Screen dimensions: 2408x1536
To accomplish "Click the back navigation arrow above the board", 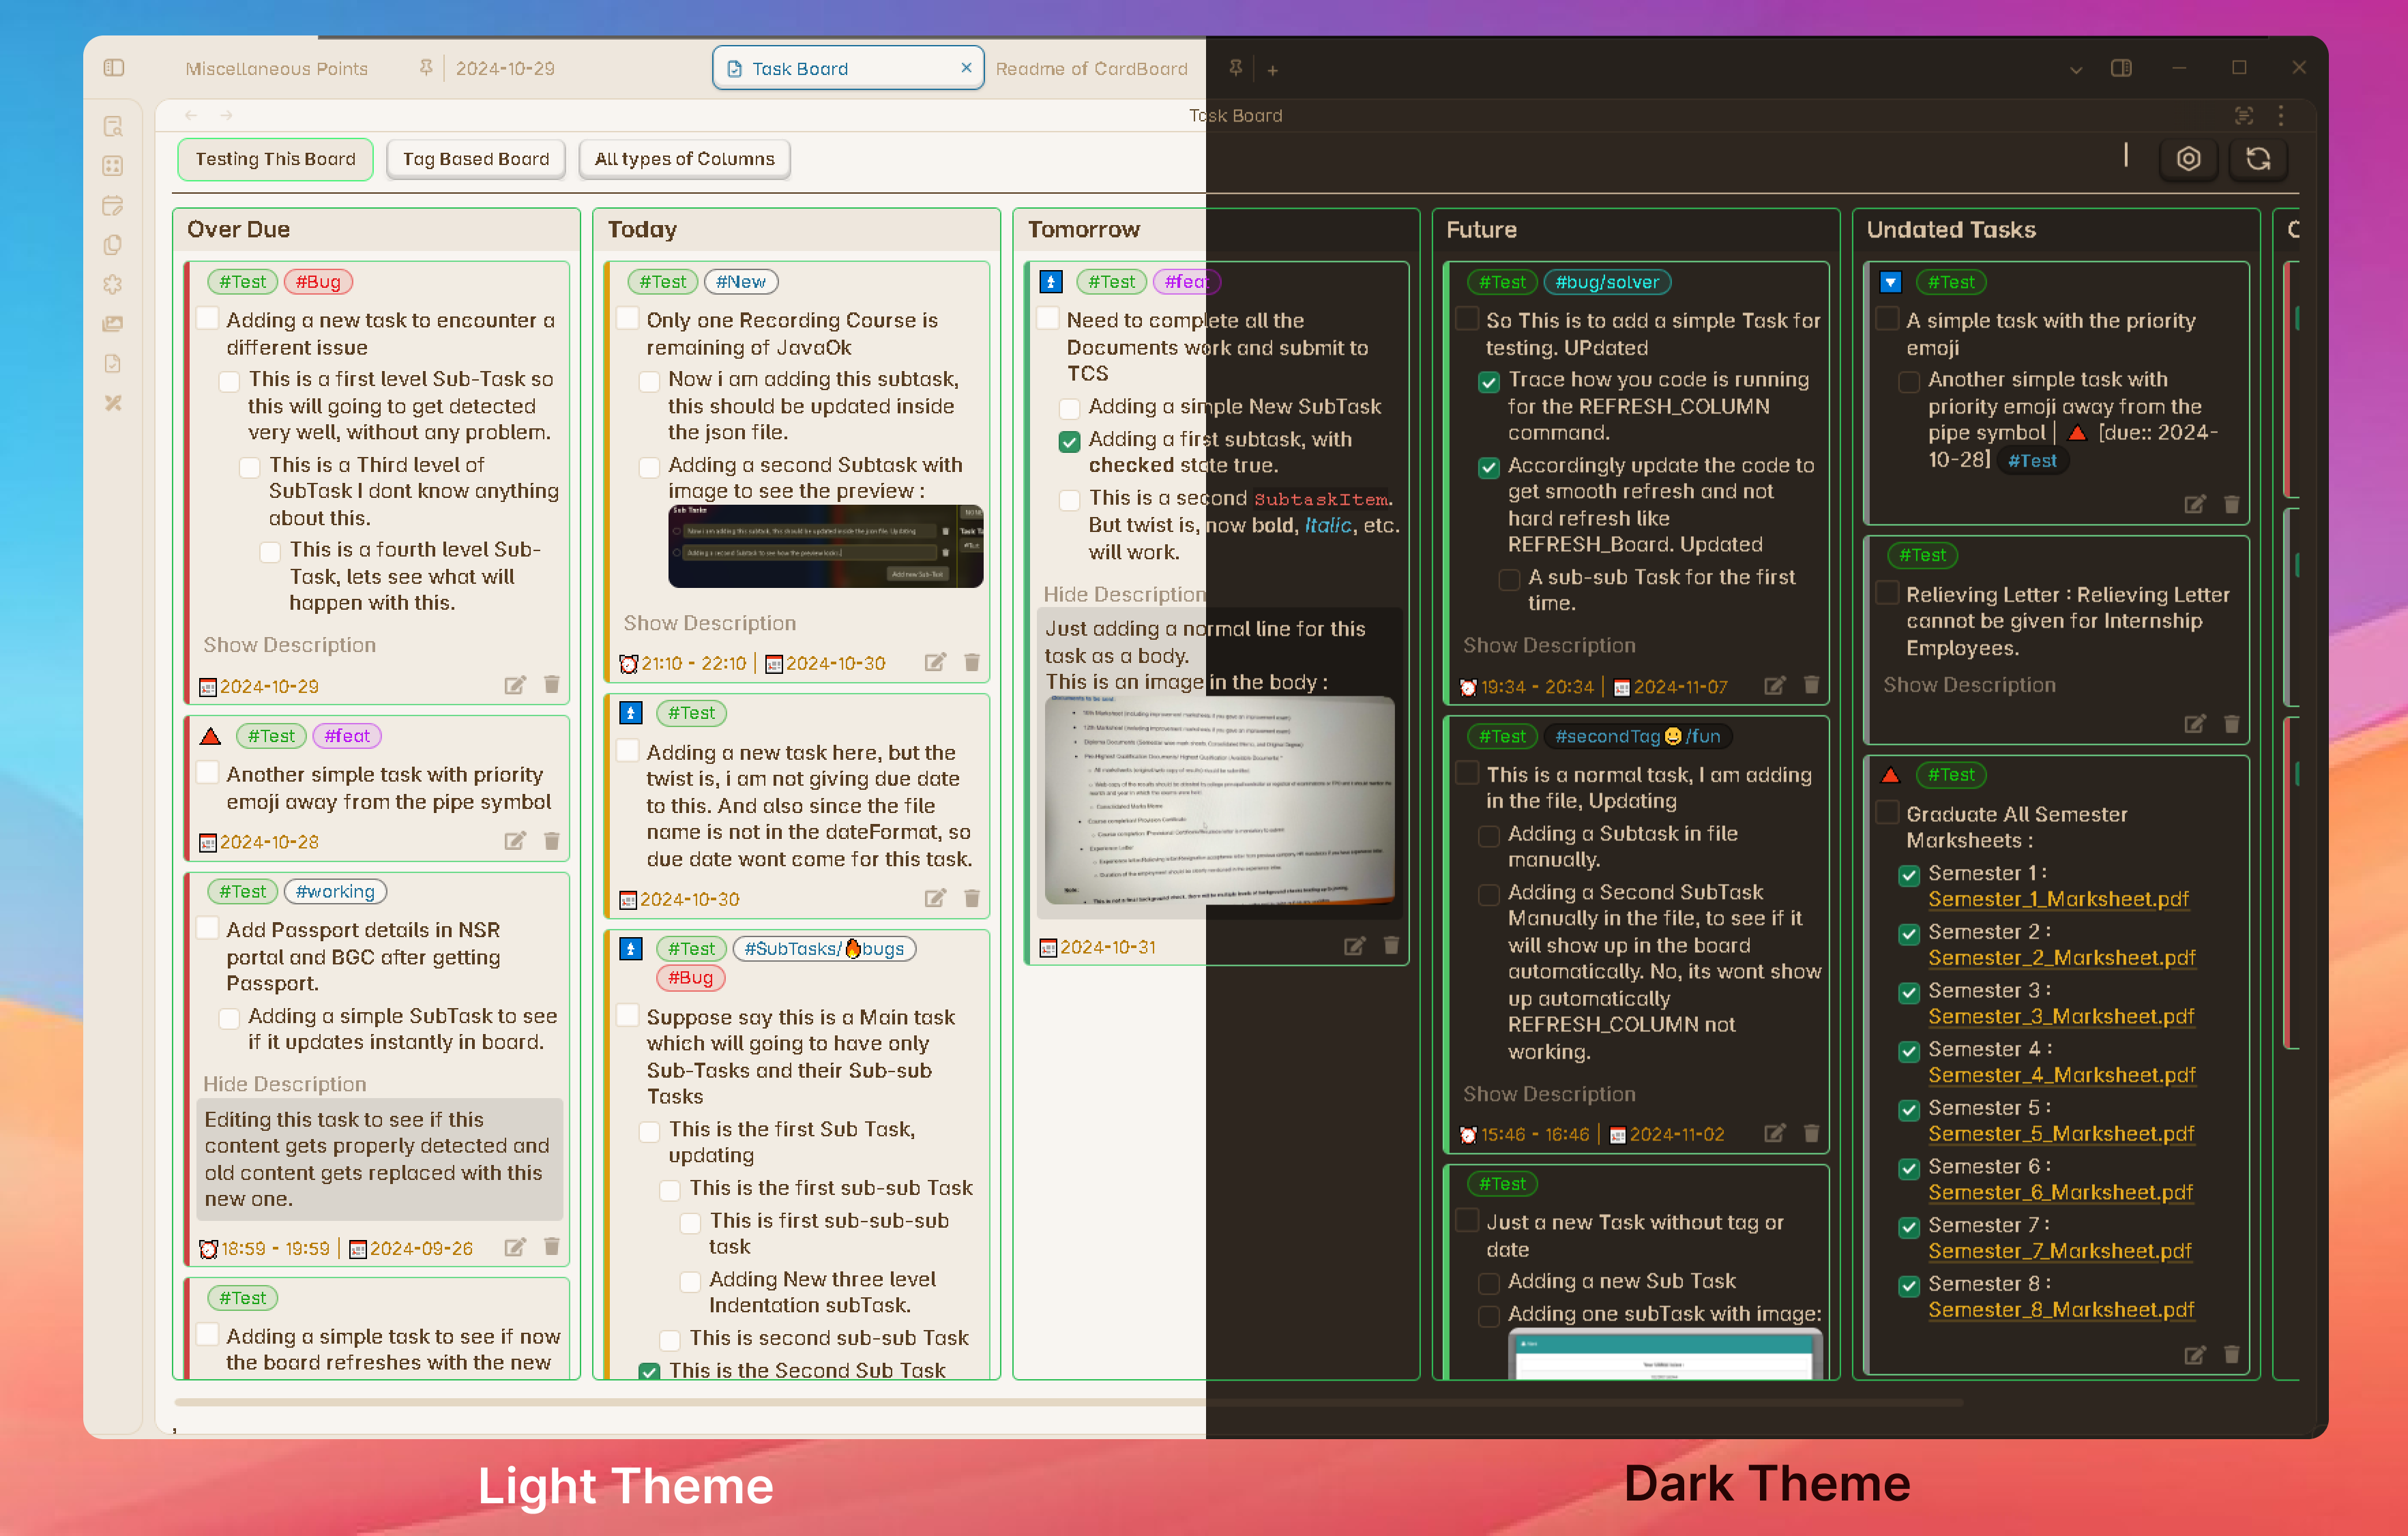I will point(191,115).
